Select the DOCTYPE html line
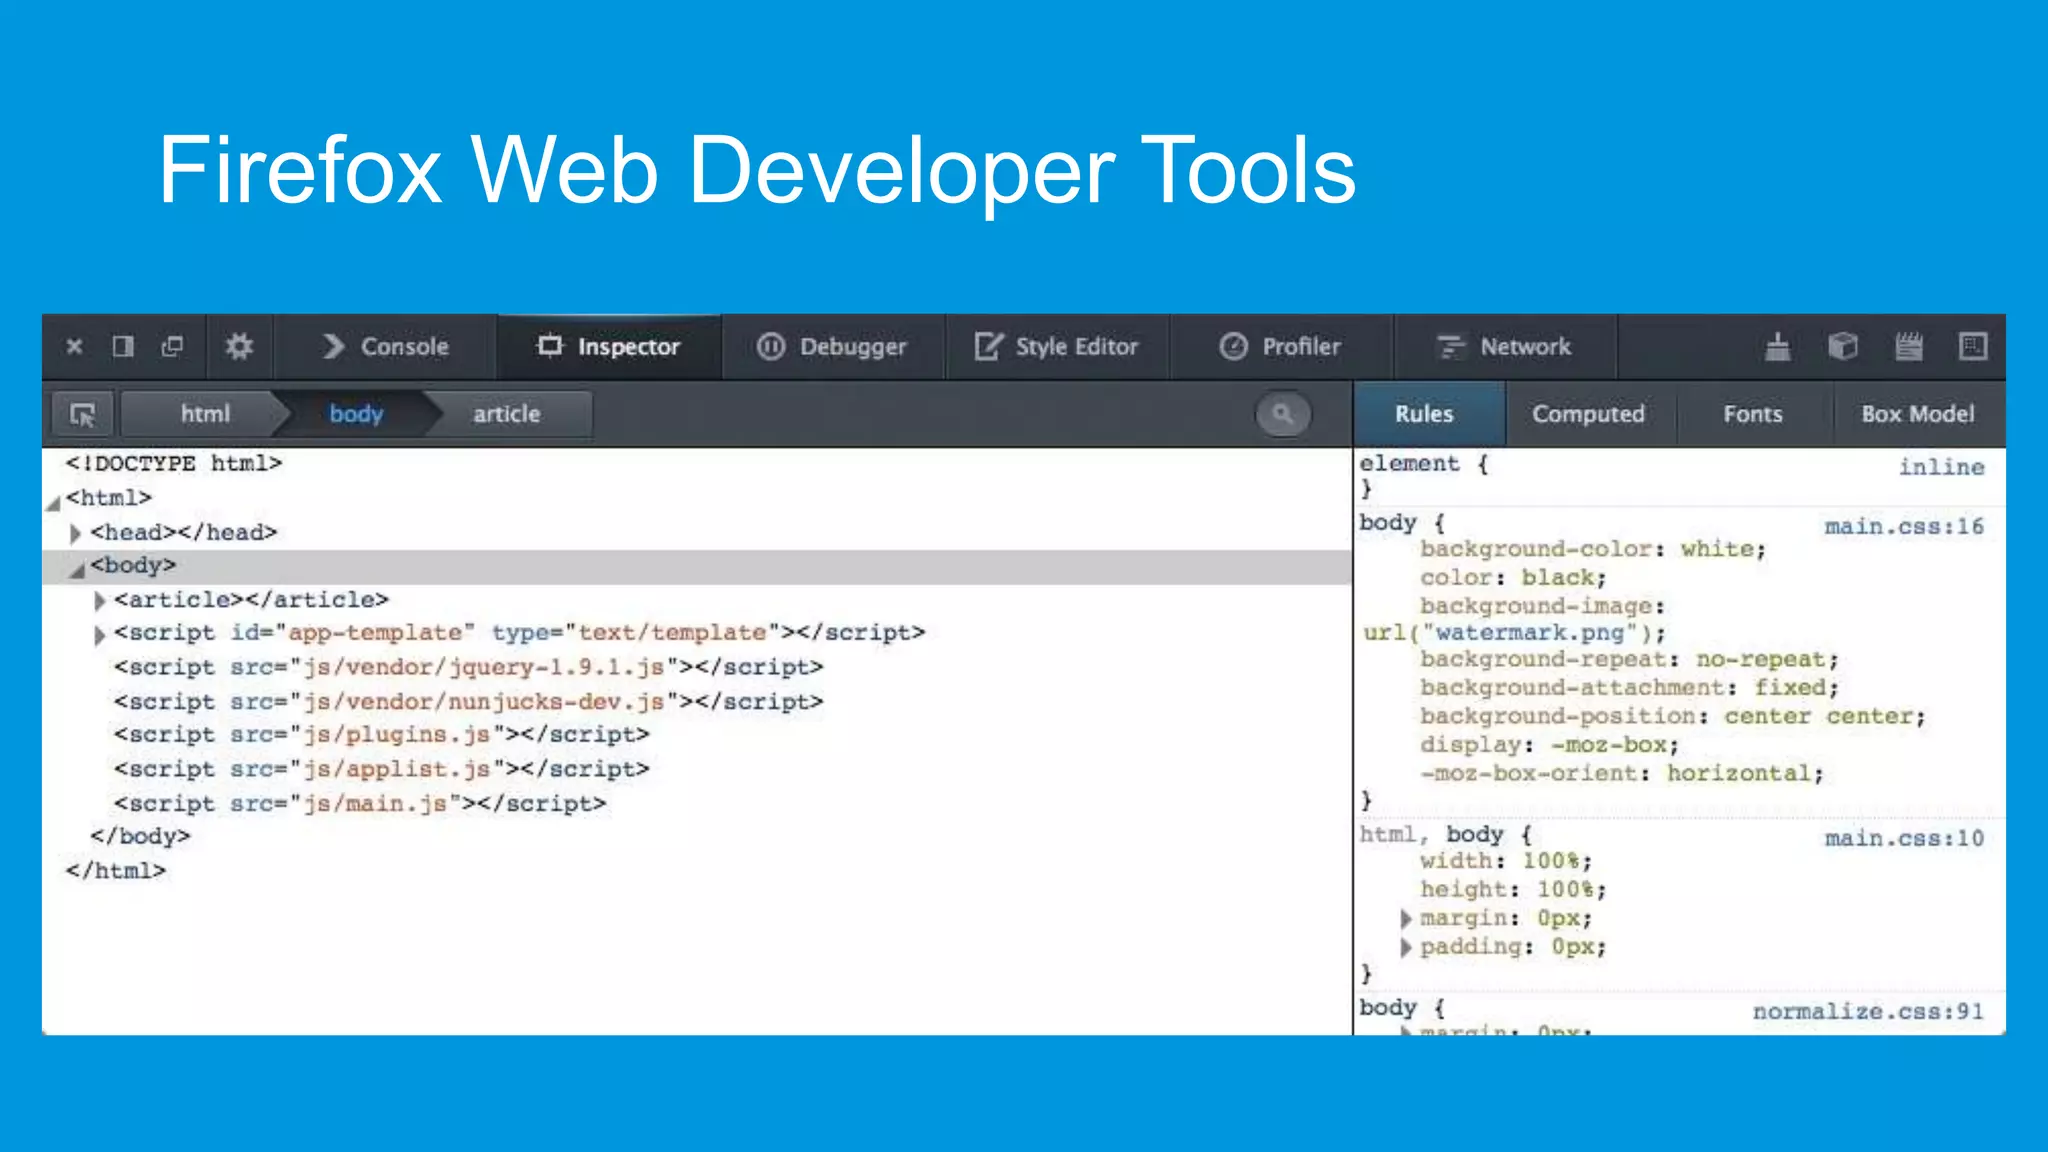This screenshot has height=1152, width=2048. pos(174,464)
